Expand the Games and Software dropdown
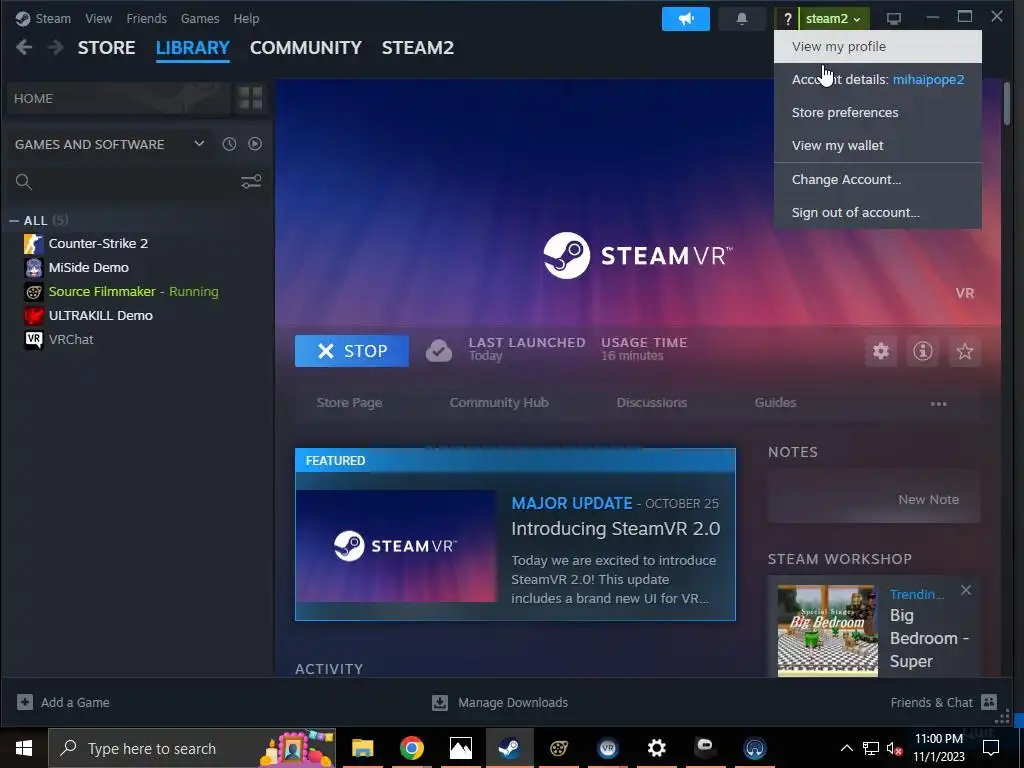The height and width of the screenshot is (768, 1024). pos(199,144)
